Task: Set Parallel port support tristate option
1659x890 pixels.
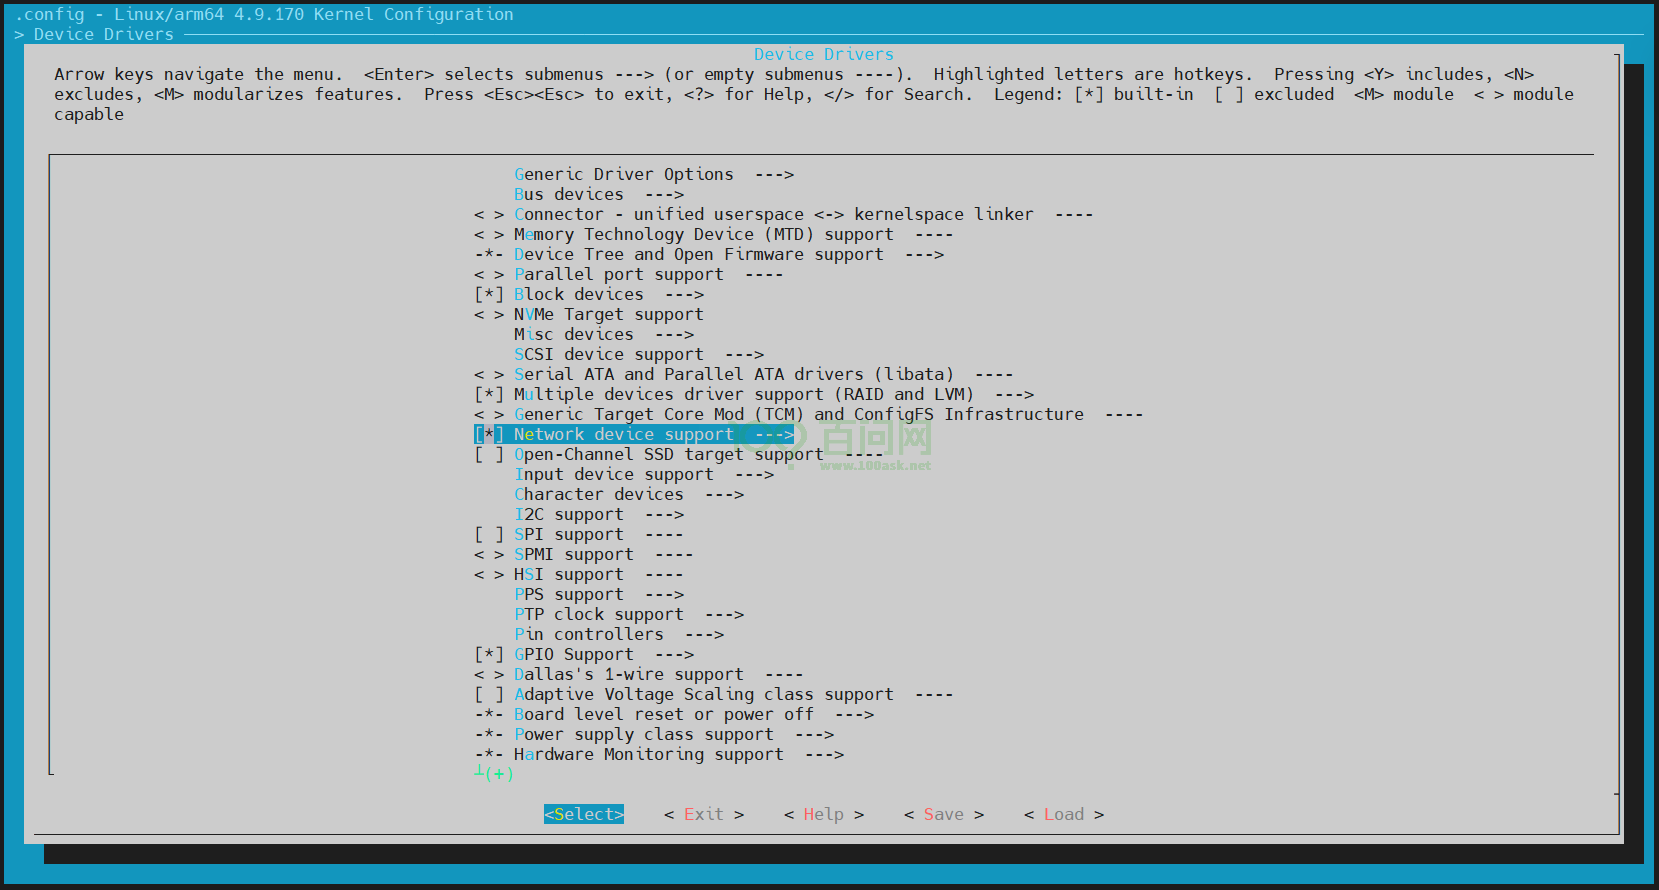Action: pos(489,274)
